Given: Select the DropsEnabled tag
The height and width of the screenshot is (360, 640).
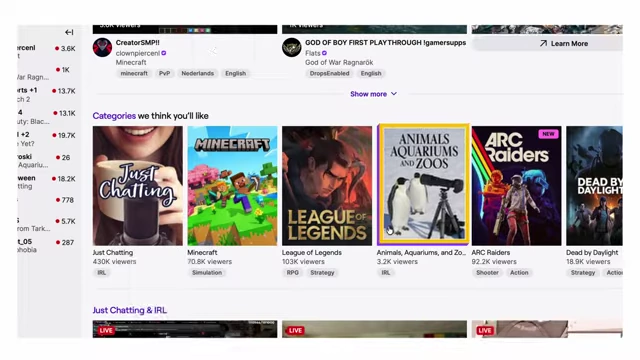Looking at the screenshot, I should 329,73.
